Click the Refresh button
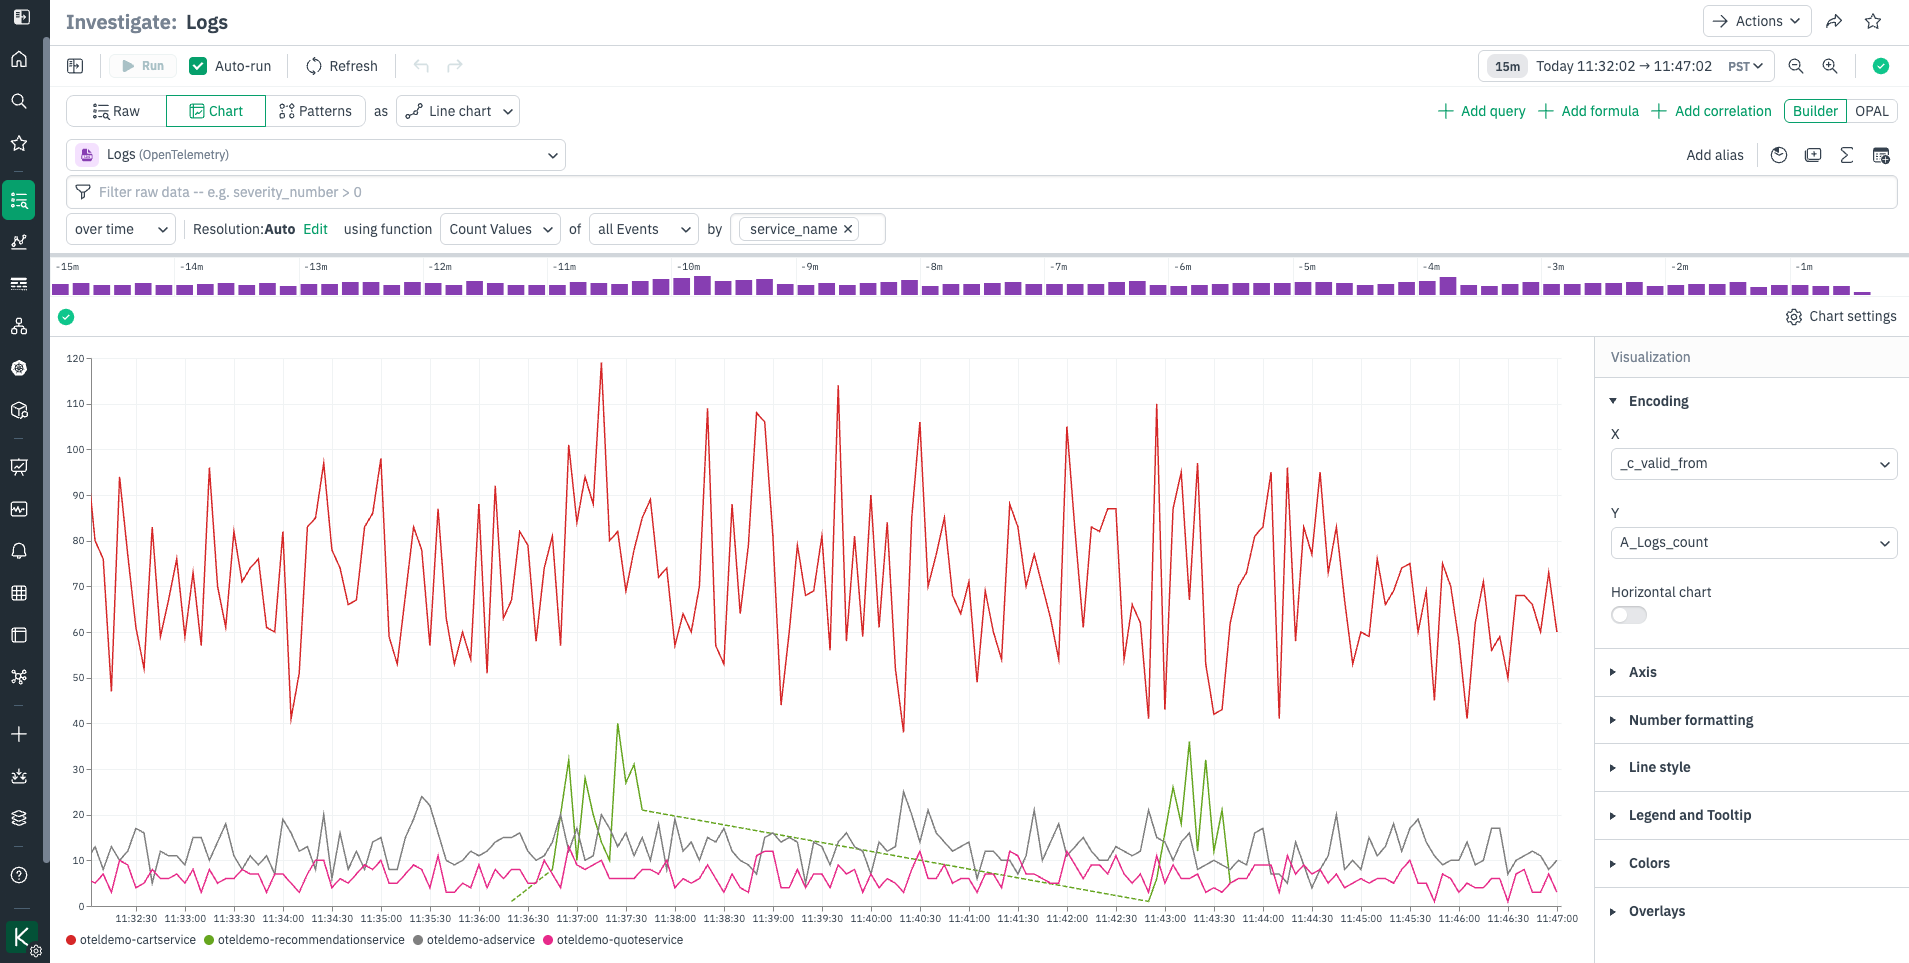 [342, 66]
